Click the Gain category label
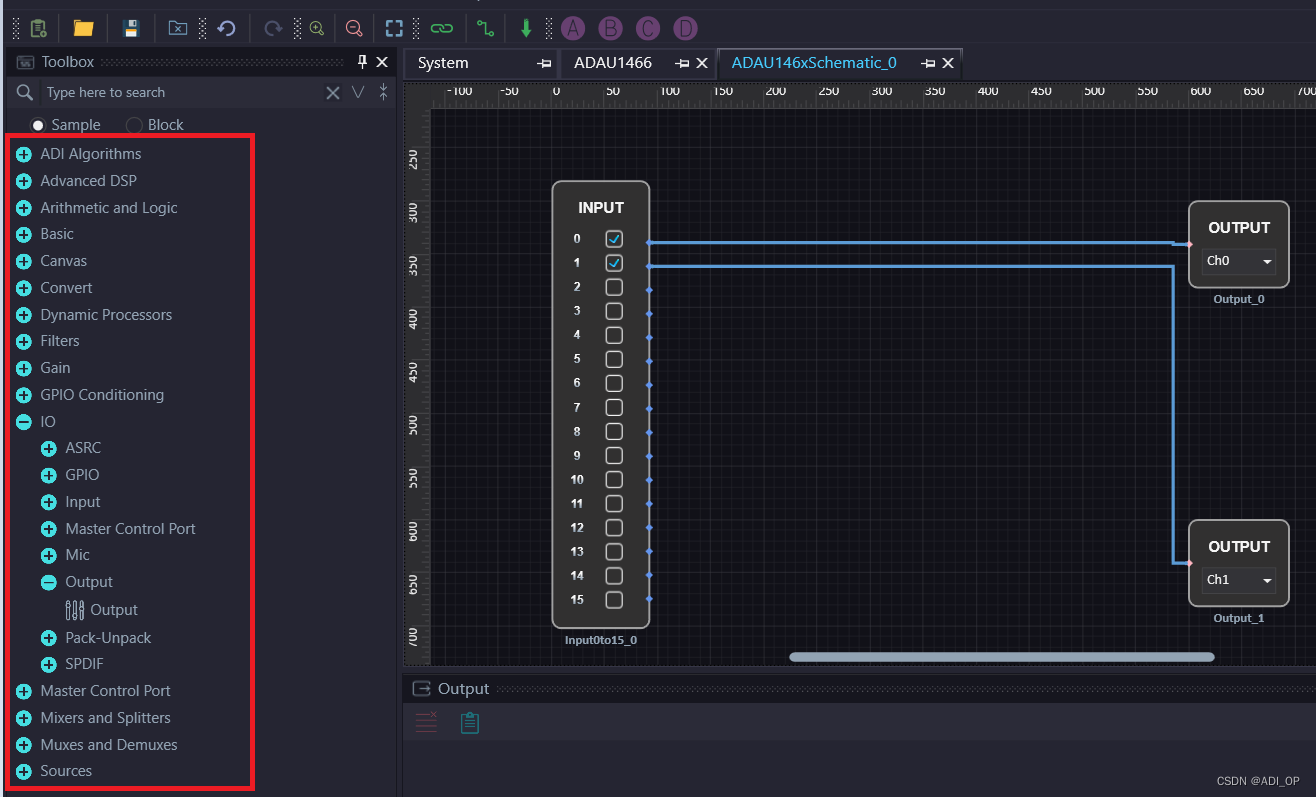Image resolution: width=1316 pixels, height=797 pixels. click(56, 368)
